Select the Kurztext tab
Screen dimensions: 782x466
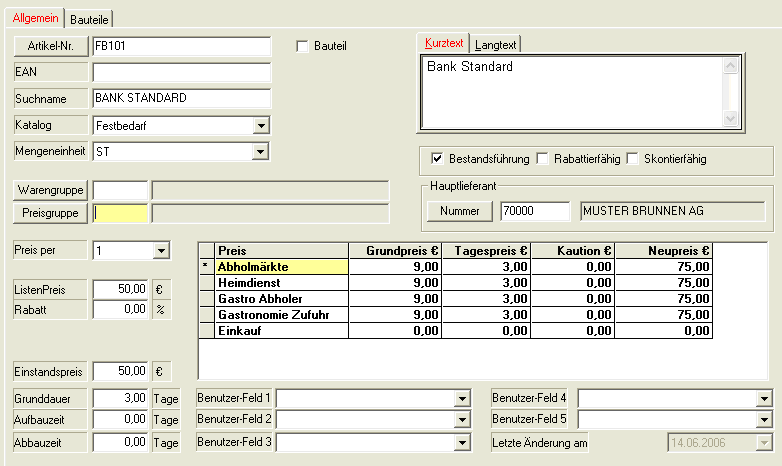coord(442,44)
